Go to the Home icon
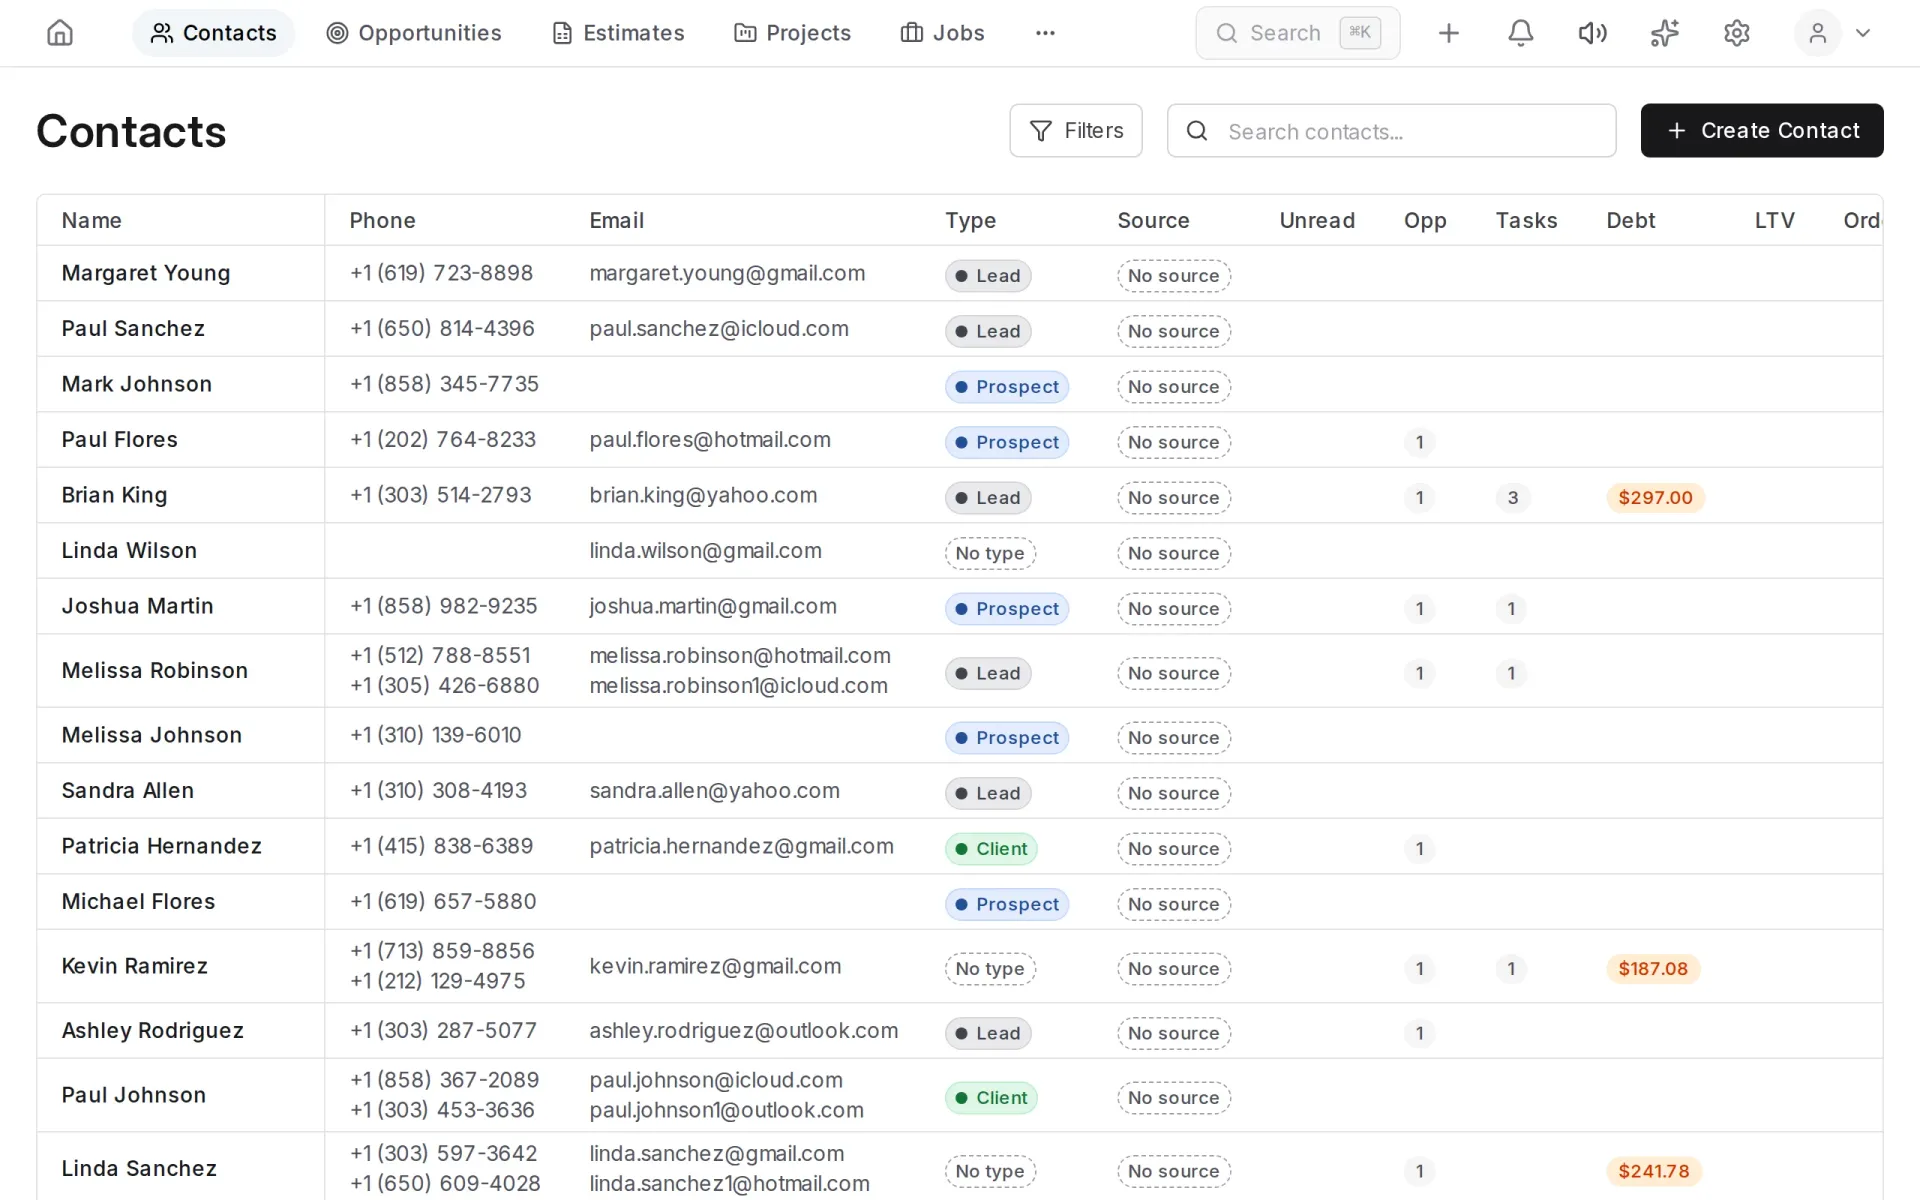The height and width of the screenshot is (1200, 1920). [x=60, y=33]
